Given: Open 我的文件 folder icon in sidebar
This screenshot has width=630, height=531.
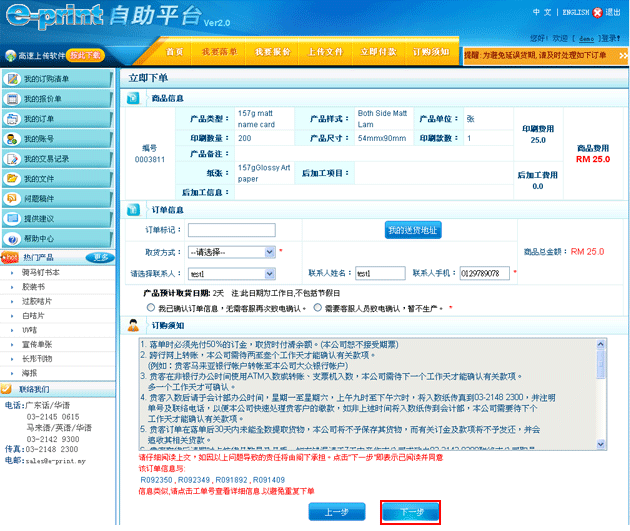Looking at the screenshot, I should tap(13, 179).
